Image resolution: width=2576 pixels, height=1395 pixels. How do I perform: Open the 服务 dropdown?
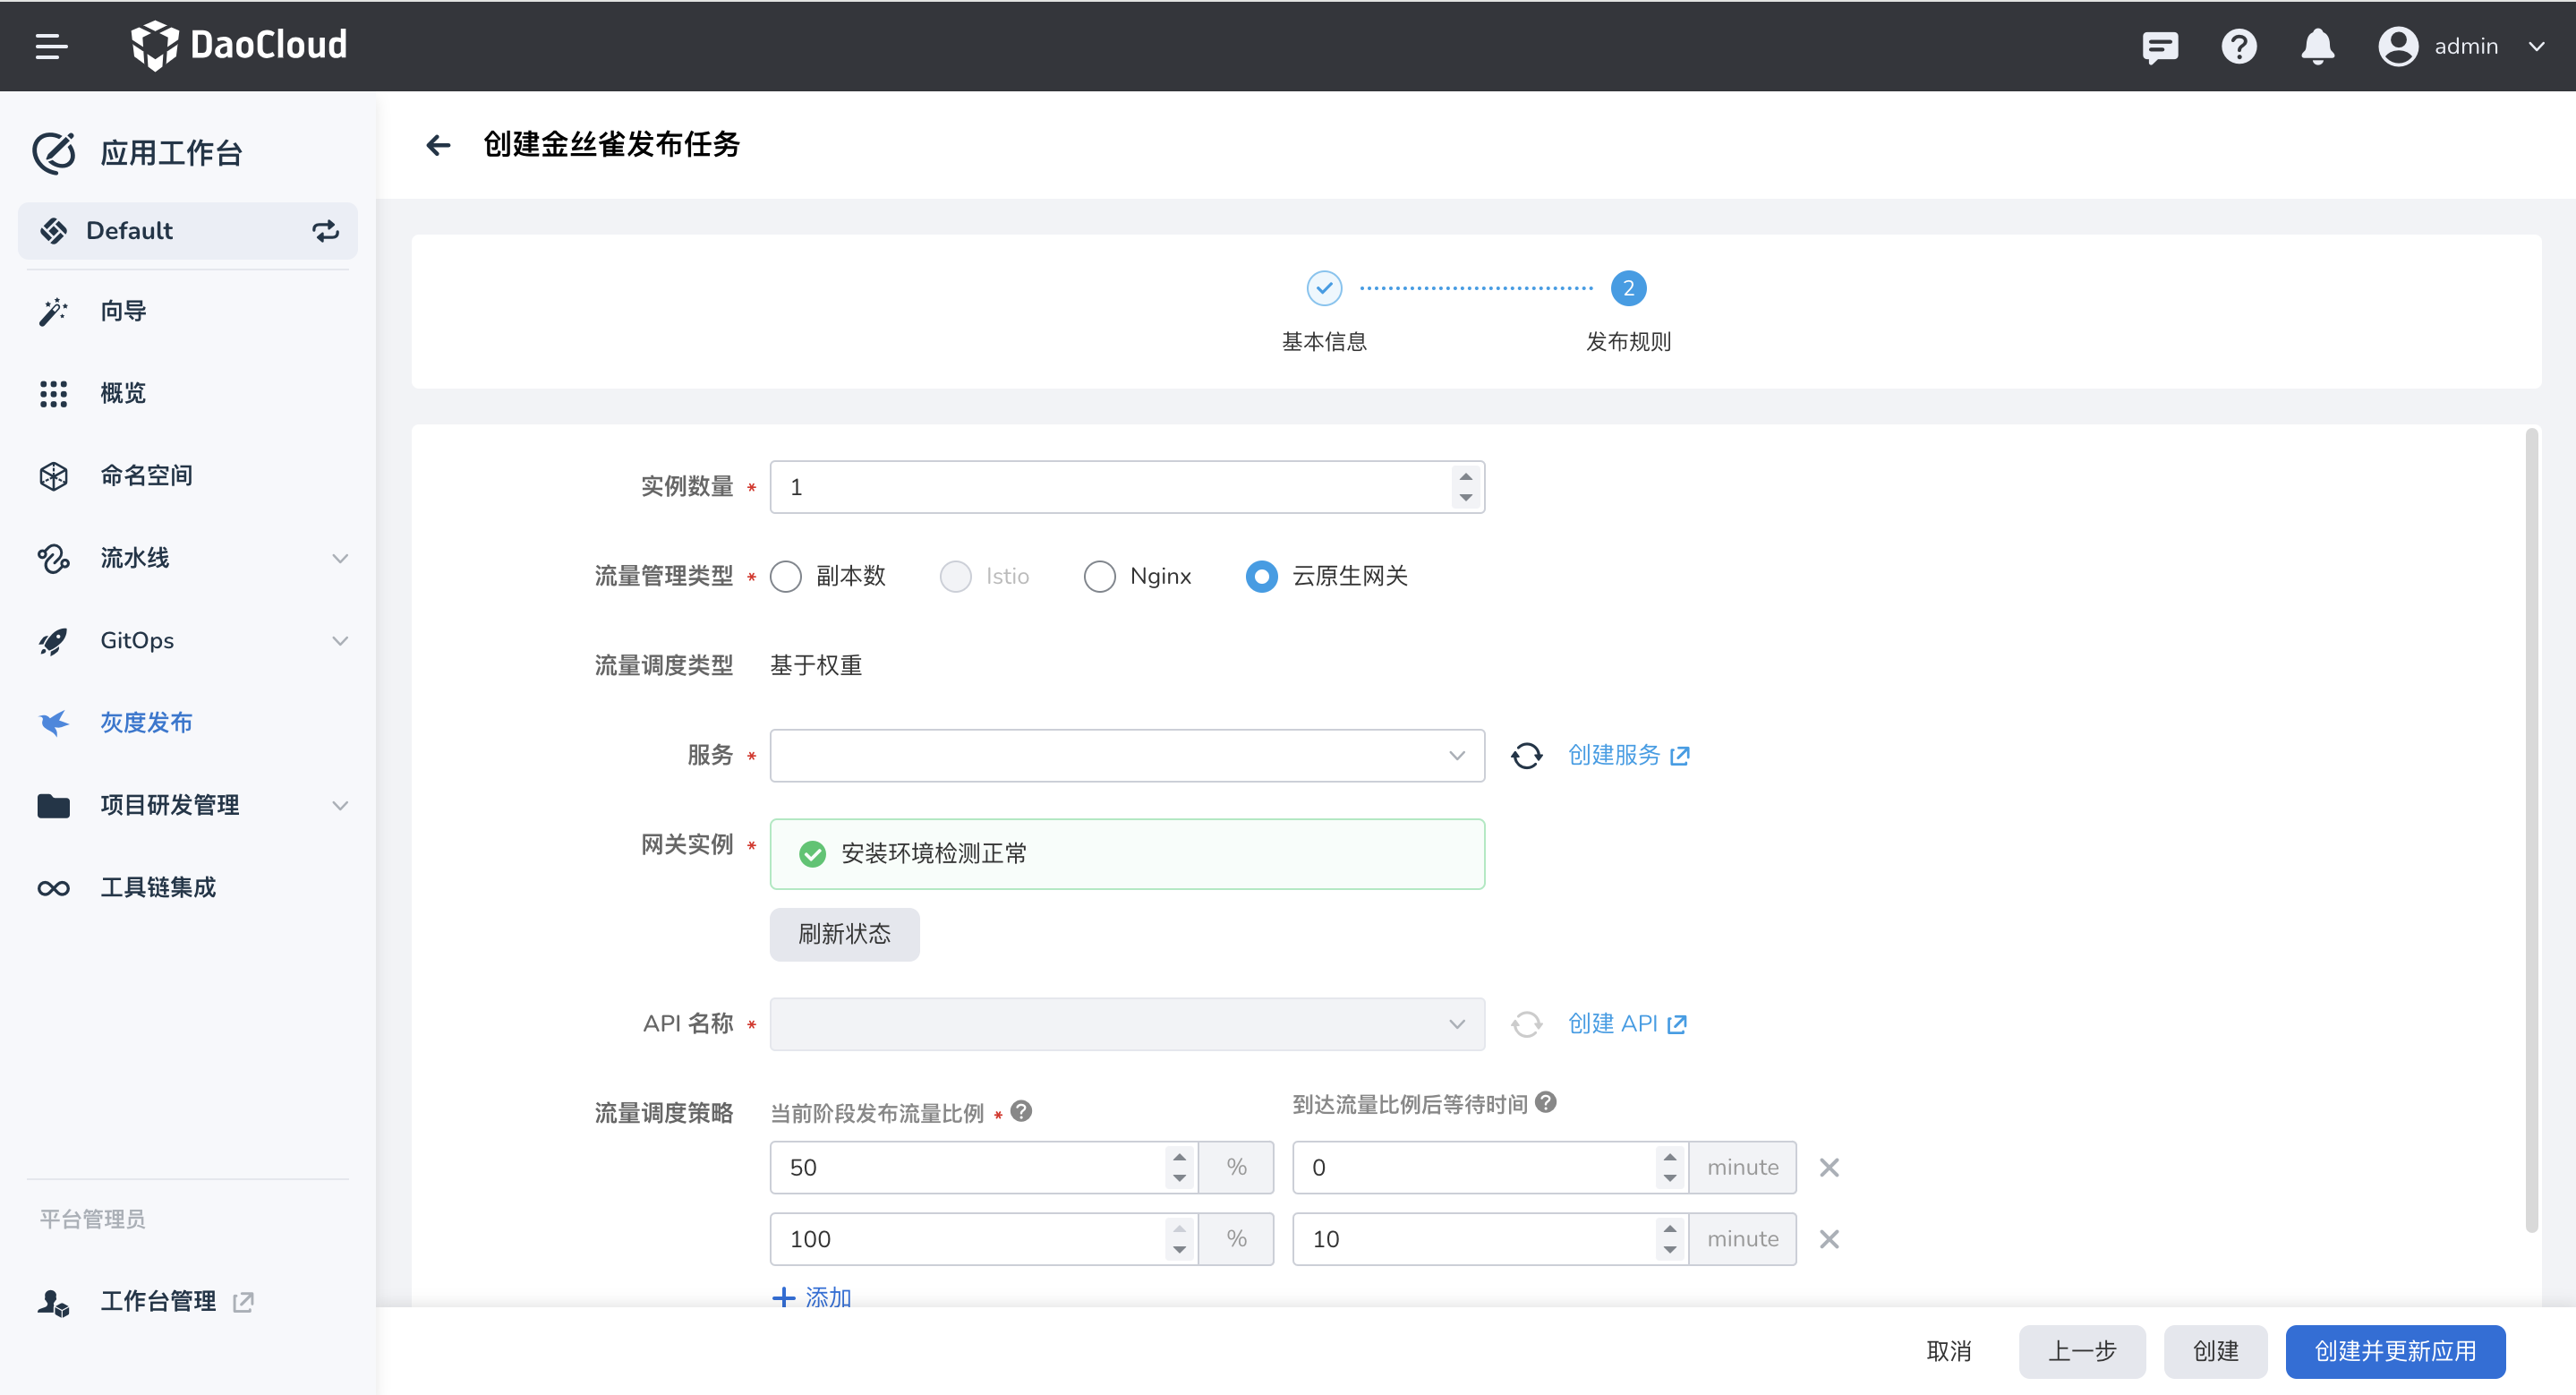tap(1126, 756)
